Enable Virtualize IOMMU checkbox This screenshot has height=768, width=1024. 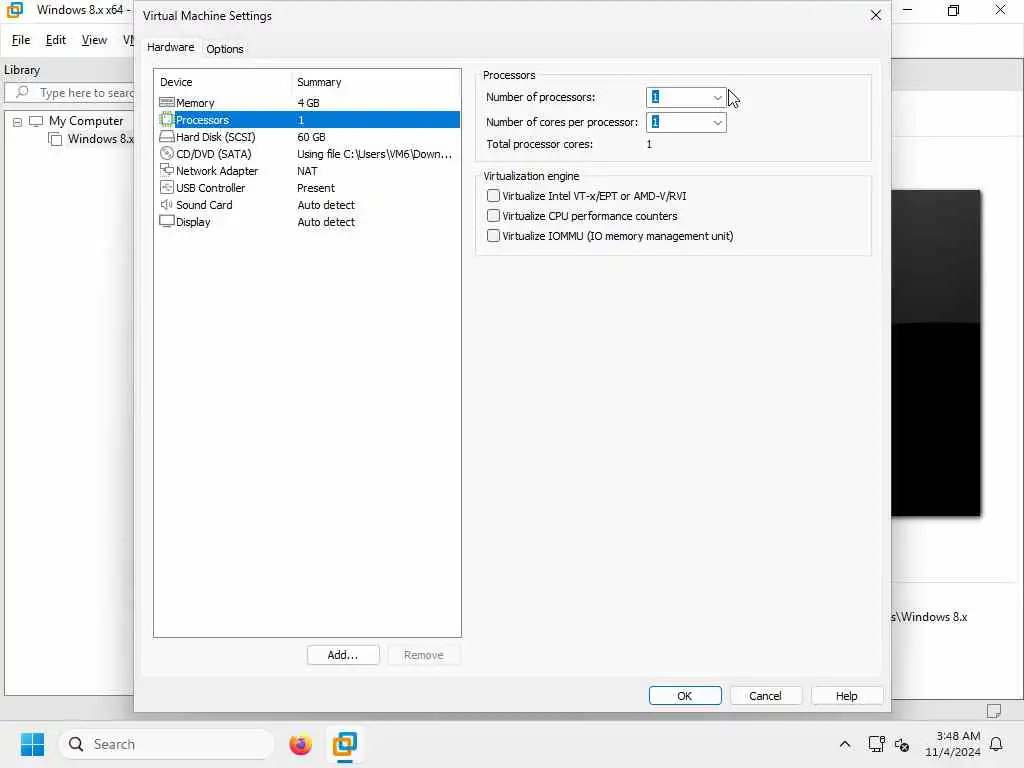point(493,236)
